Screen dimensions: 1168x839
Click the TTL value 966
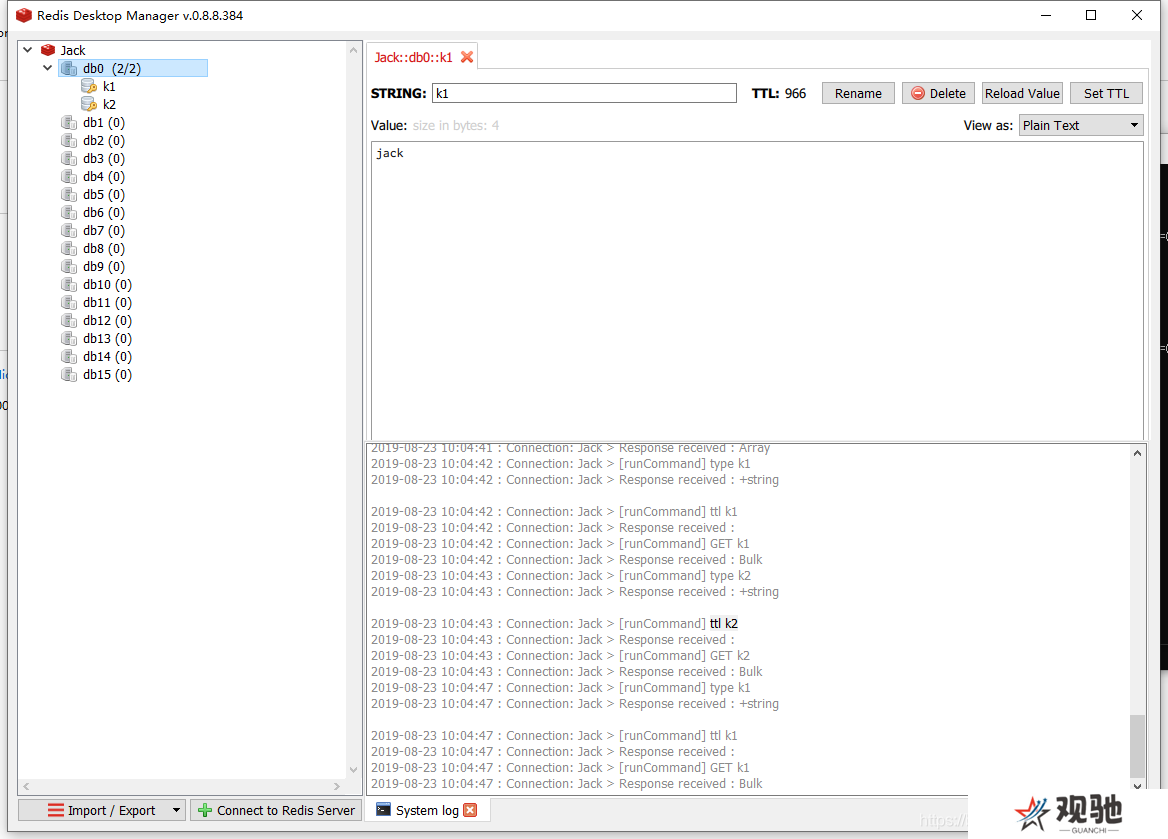point(795,93)
